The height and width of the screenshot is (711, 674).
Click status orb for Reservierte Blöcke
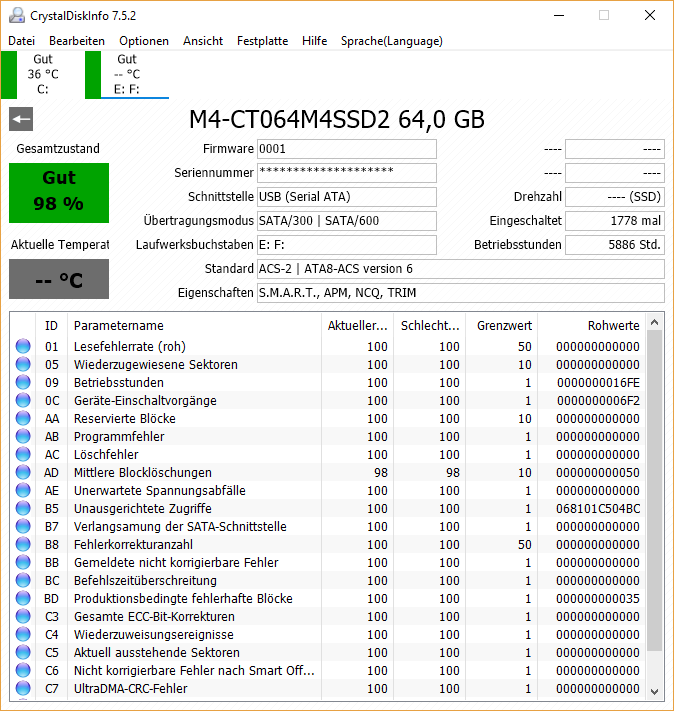[x=23, y=419]
